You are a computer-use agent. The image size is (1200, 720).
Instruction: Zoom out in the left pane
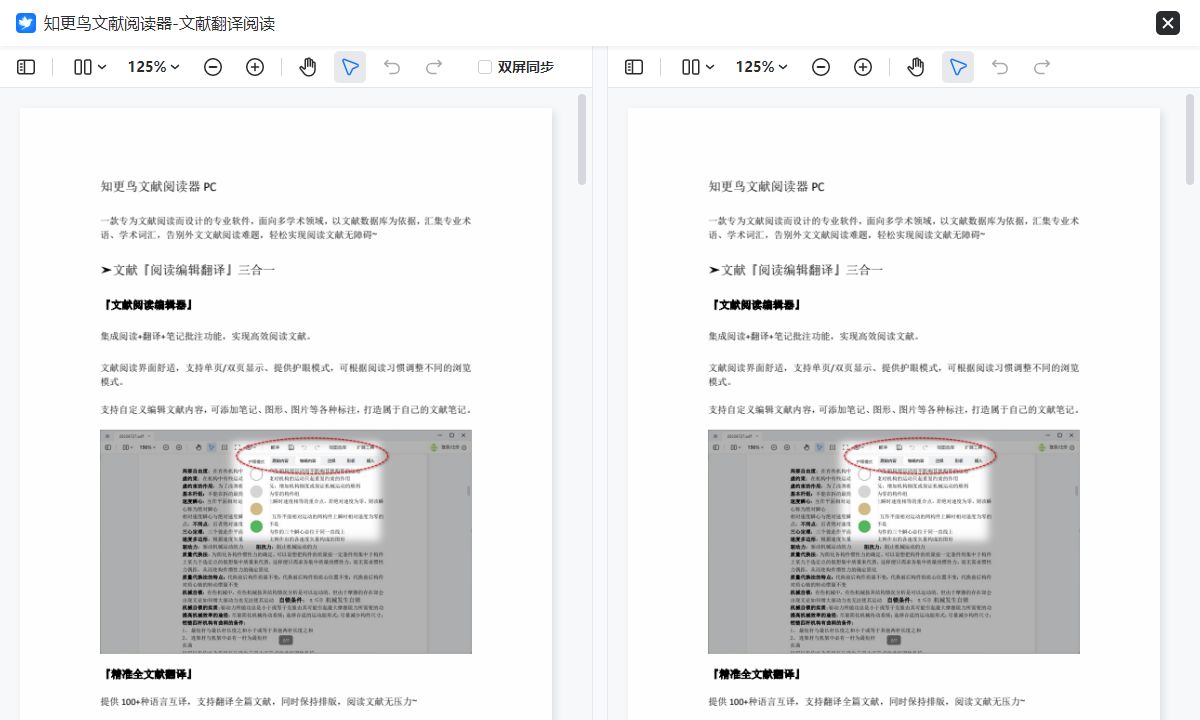[213, 67]
